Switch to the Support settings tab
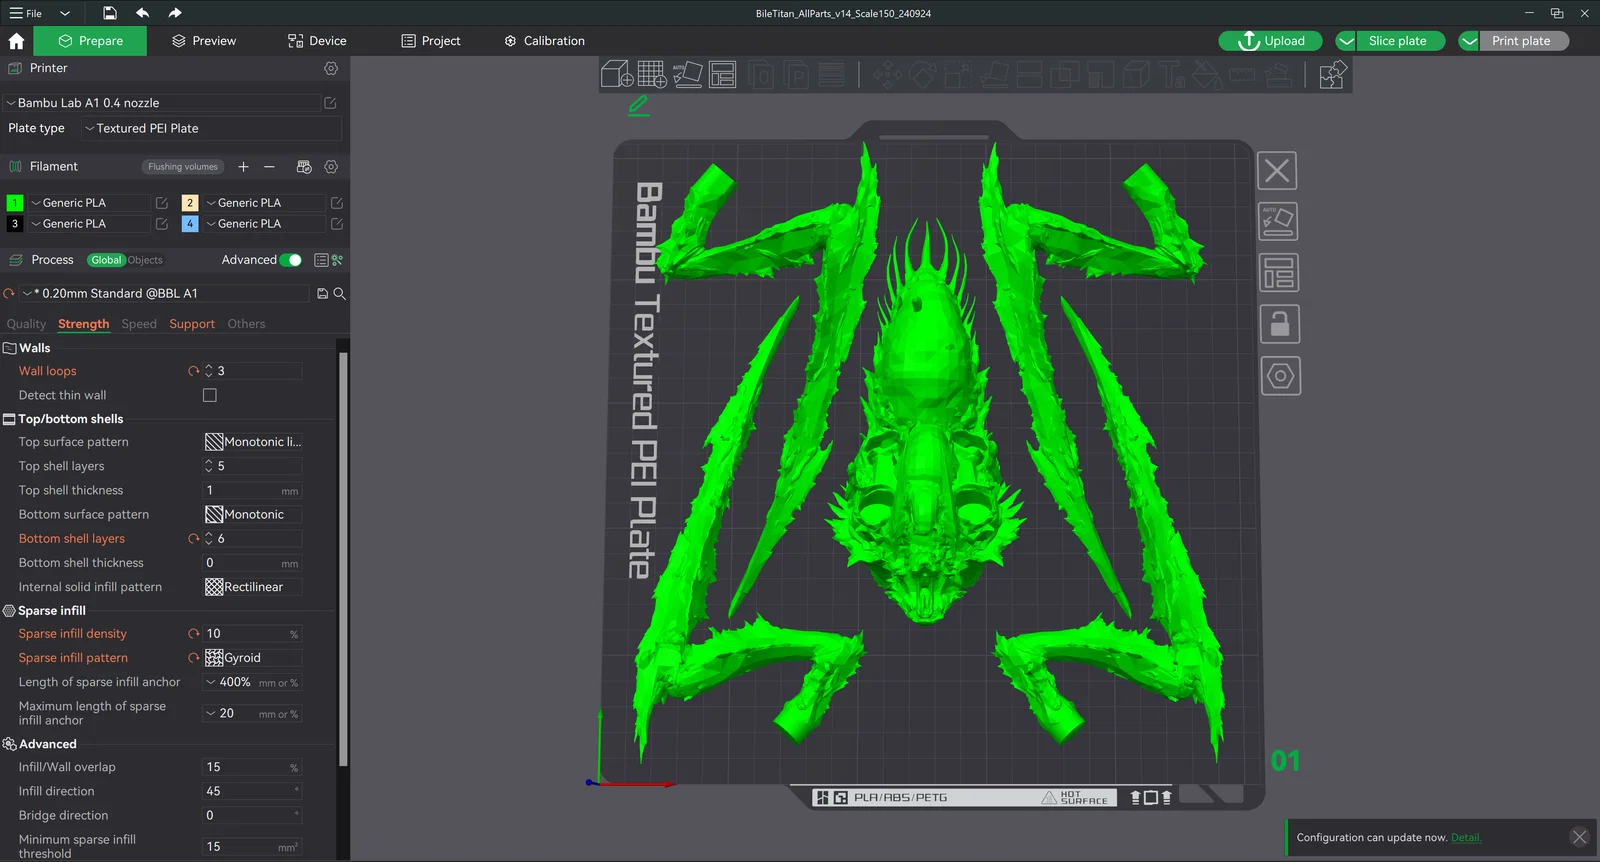The width and height of the screenshot is (1600, 862). [x=192, y=324]
